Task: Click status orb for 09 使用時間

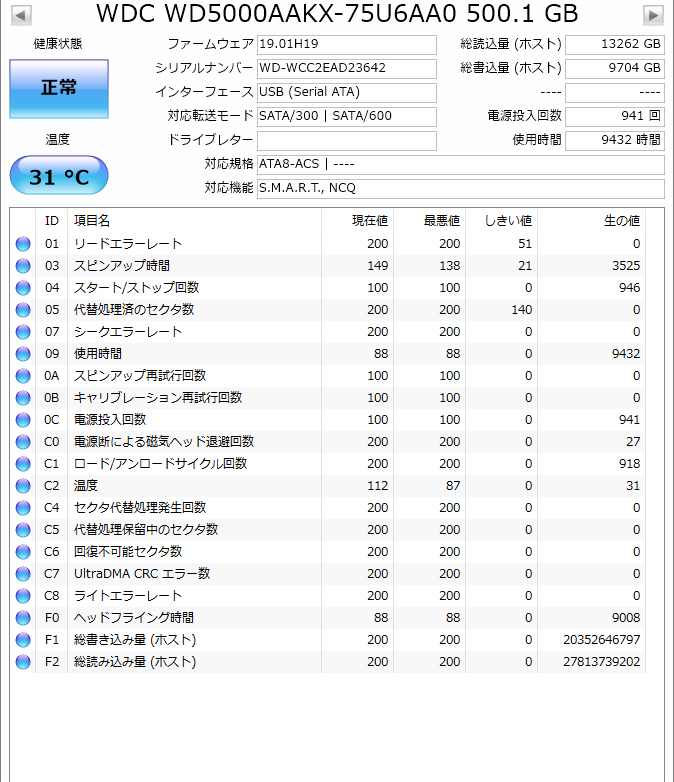Action: [23, 354]
